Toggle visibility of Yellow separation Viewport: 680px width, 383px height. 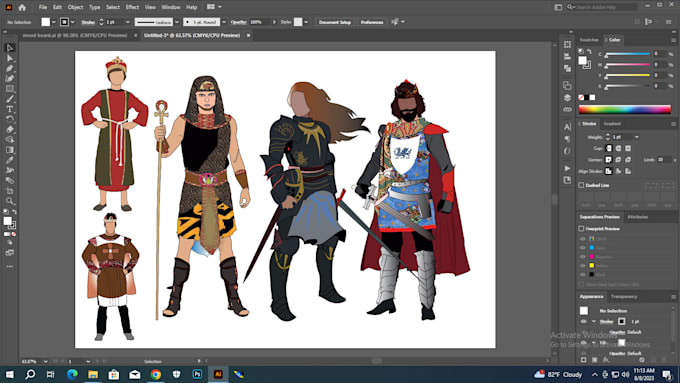(x=583, y=265)
